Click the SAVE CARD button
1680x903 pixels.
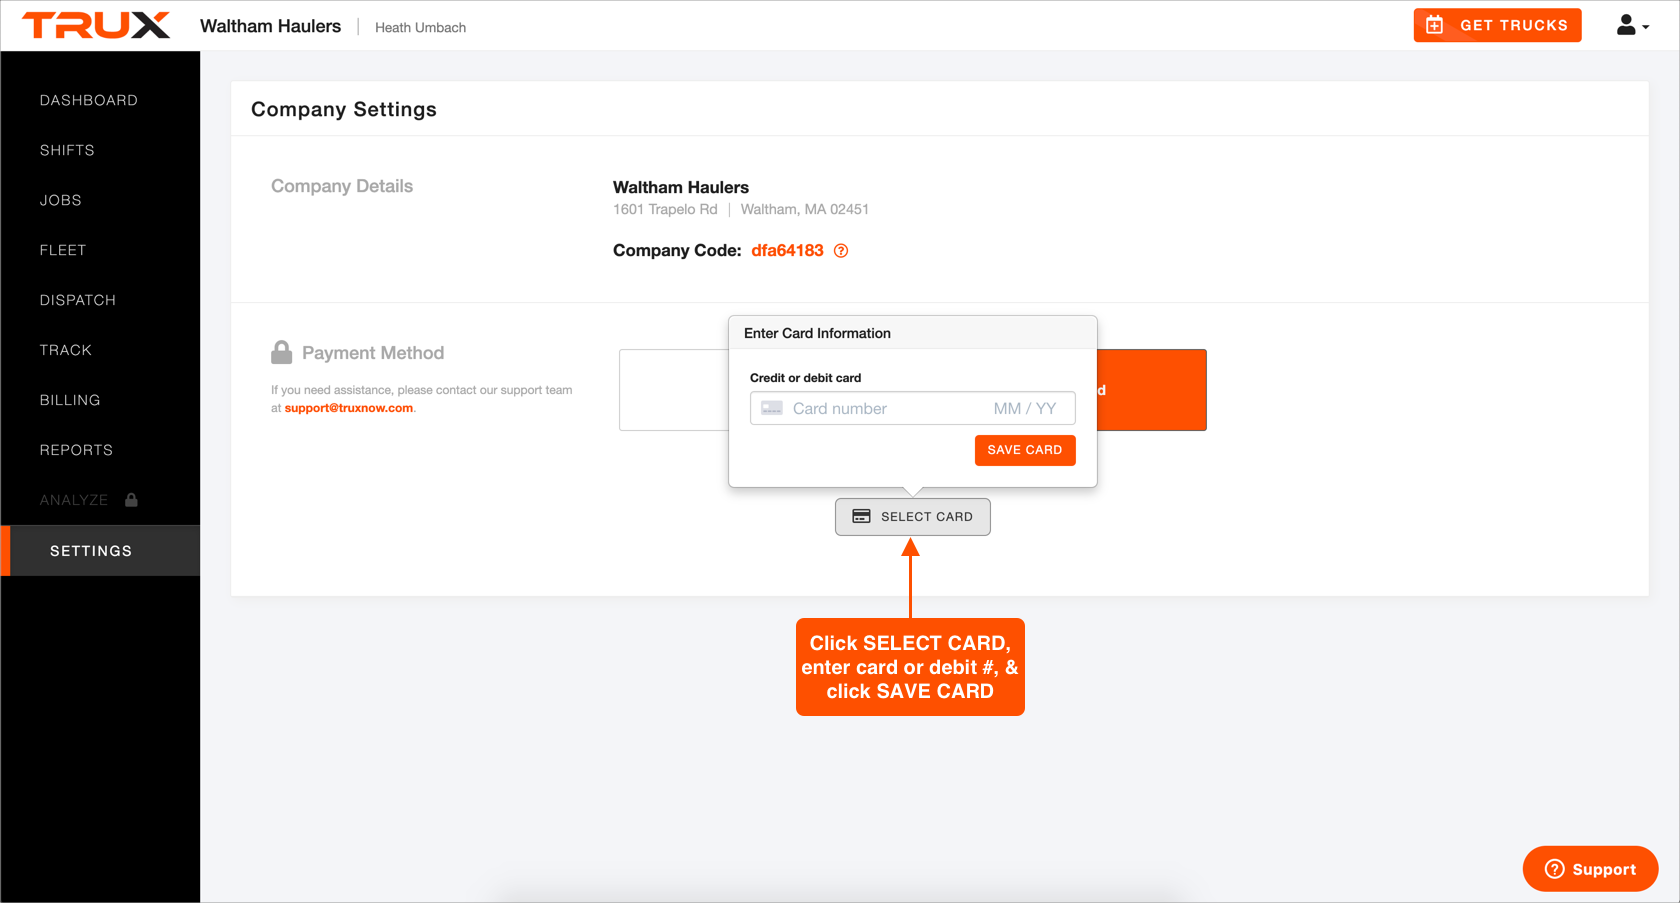[1025, 450]
